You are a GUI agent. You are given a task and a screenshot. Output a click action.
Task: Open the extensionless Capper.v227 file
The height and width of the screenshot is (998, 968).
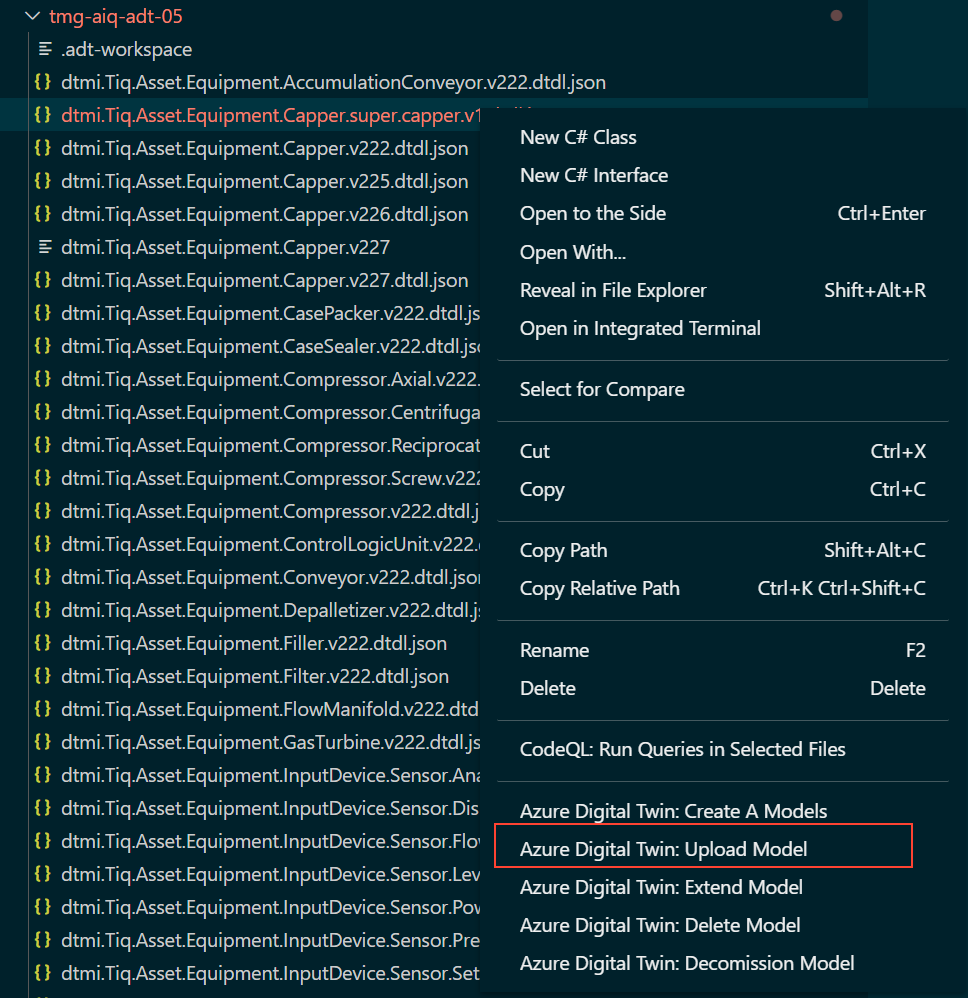225,248
